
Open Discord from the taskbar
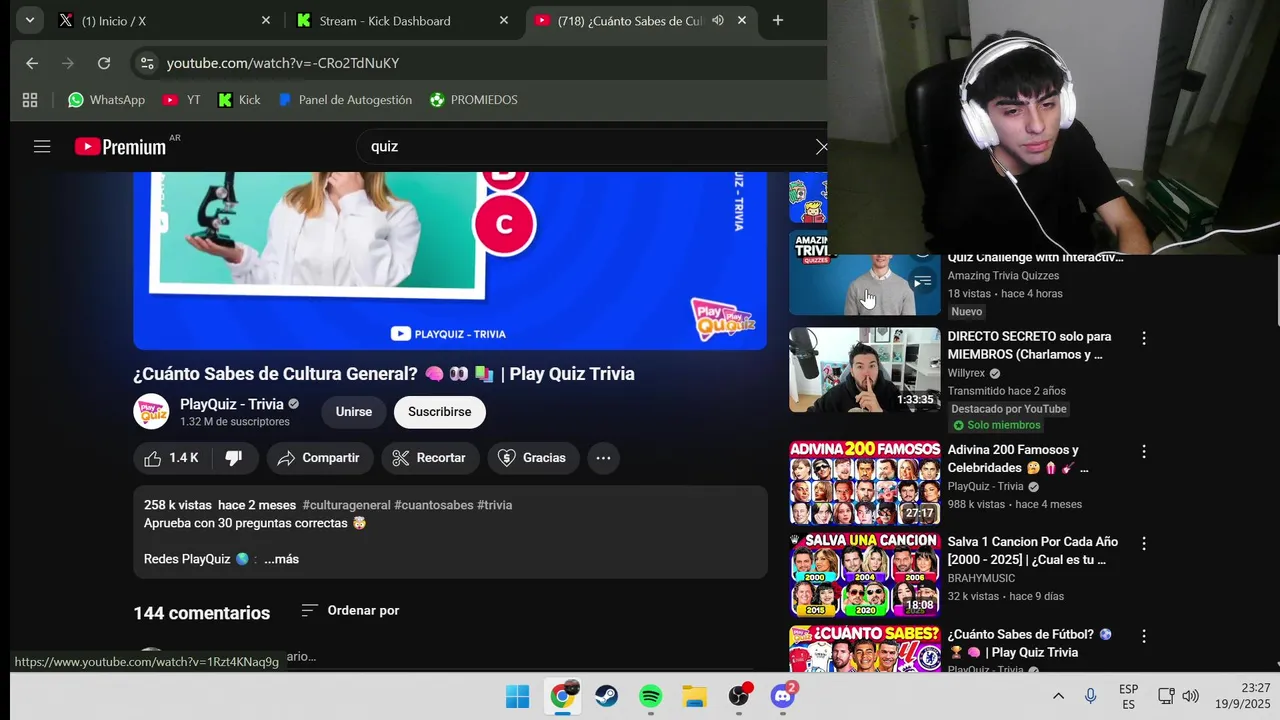click(x=783, y=696)
